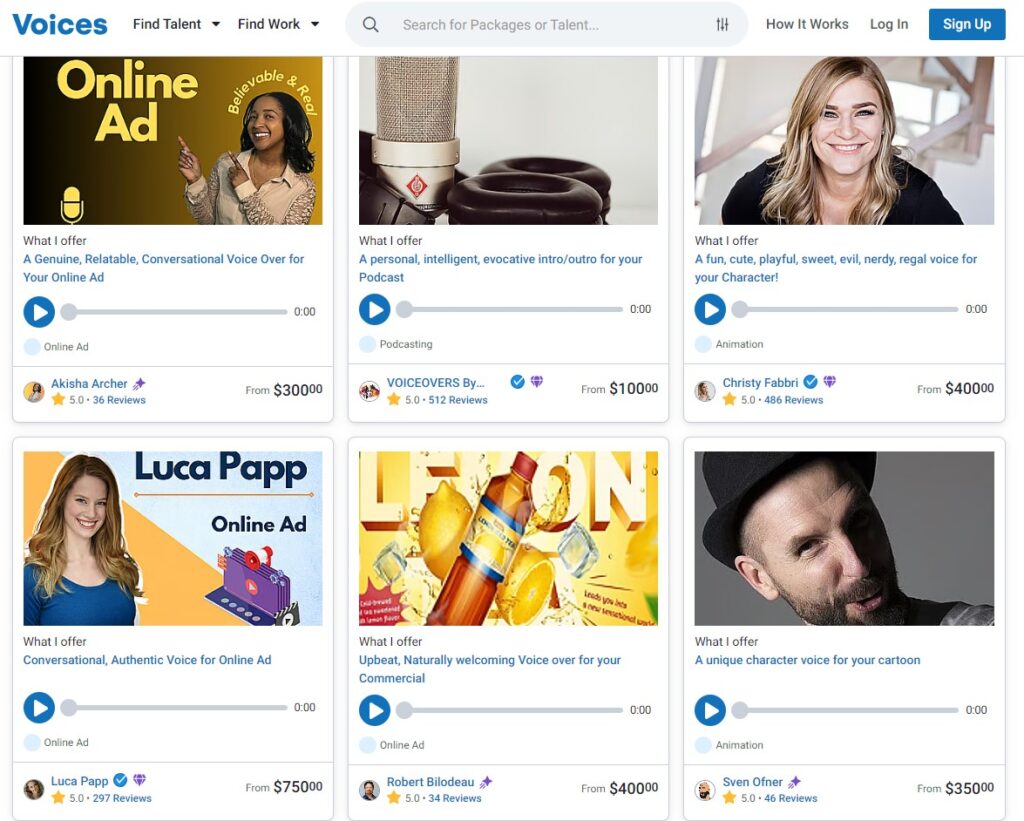This screenshot has width=1024, height=821.
Task: Expand the Find Talent dropdown
Action: (176, 24)
